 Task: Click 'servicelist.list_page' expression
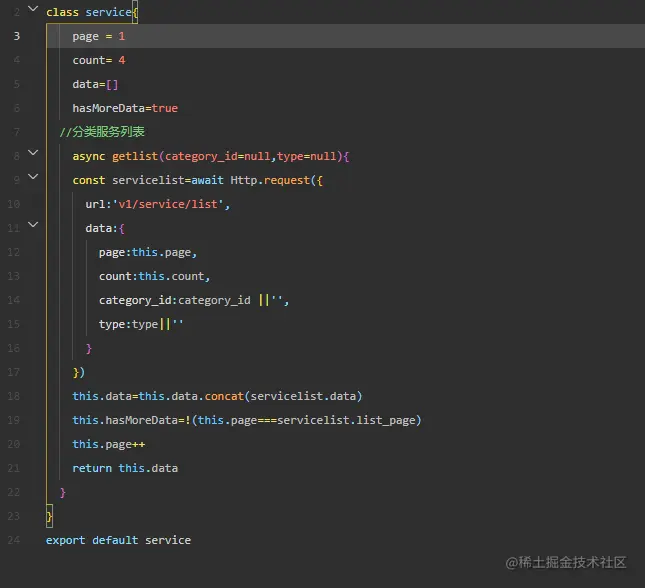(346, 420)
